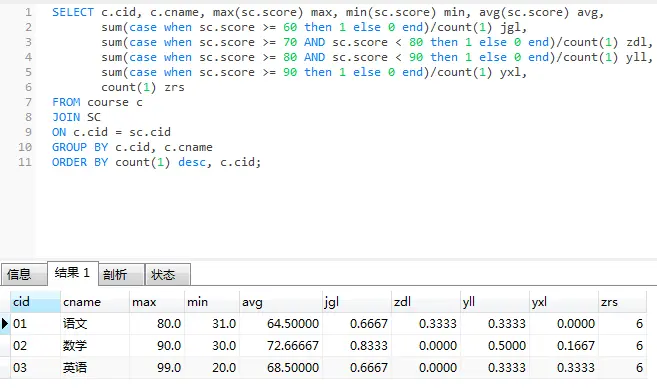The width and height of the screenshot is (657, 390).
Task: Click line number 1 in editor gutter
Action: click(28, 12)
